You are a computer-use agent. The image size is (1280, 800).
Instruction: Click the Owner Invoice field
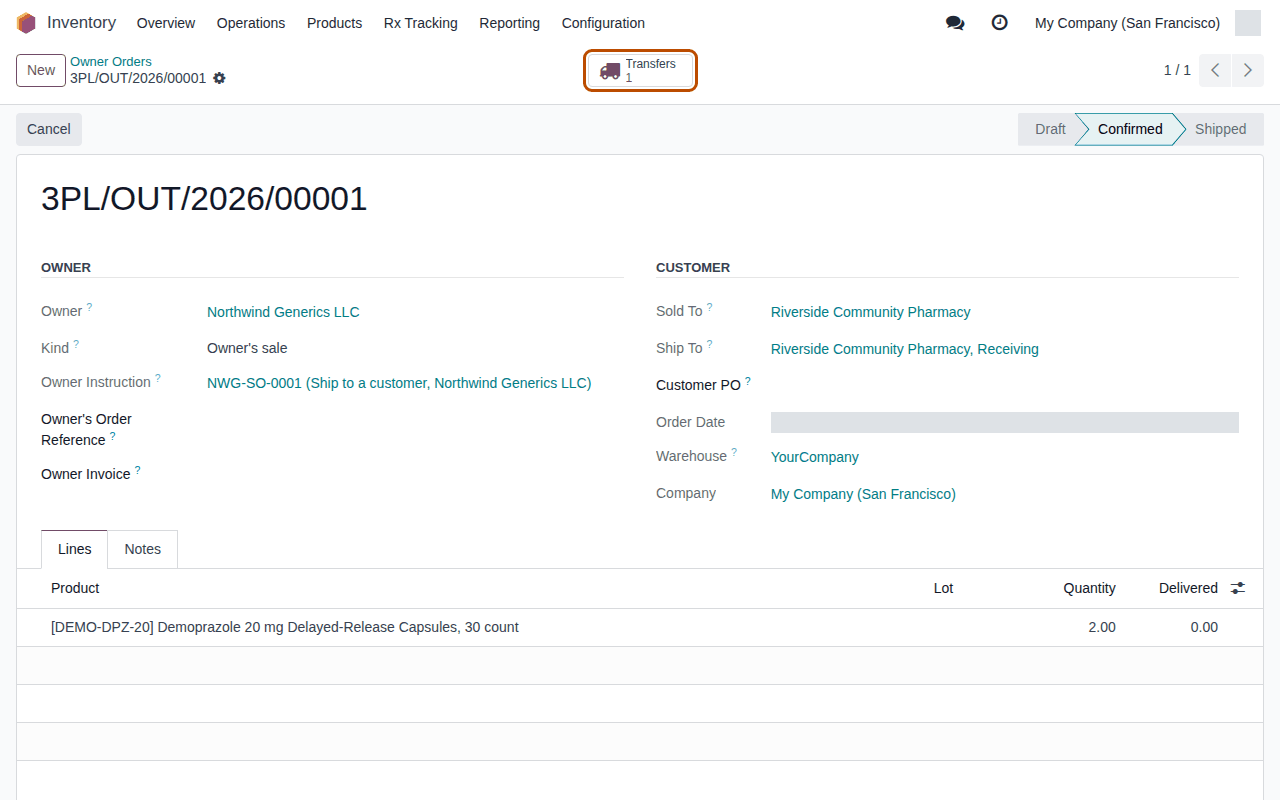coord(415,474)
